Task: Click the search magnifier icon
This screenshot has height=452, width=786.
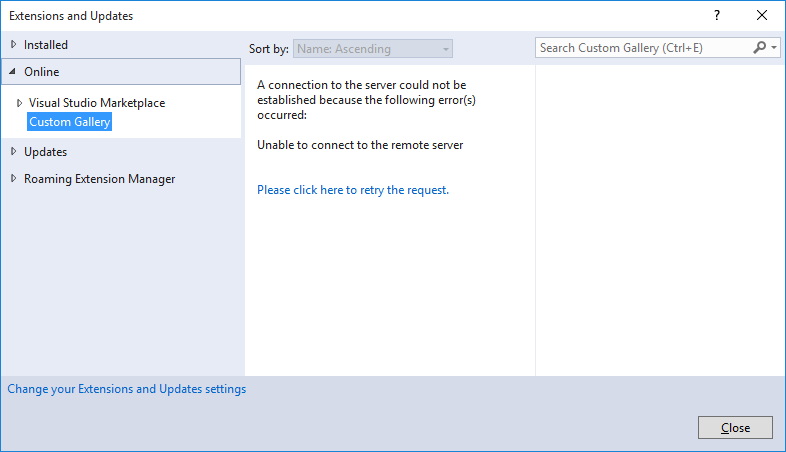Action: point(759,48)
